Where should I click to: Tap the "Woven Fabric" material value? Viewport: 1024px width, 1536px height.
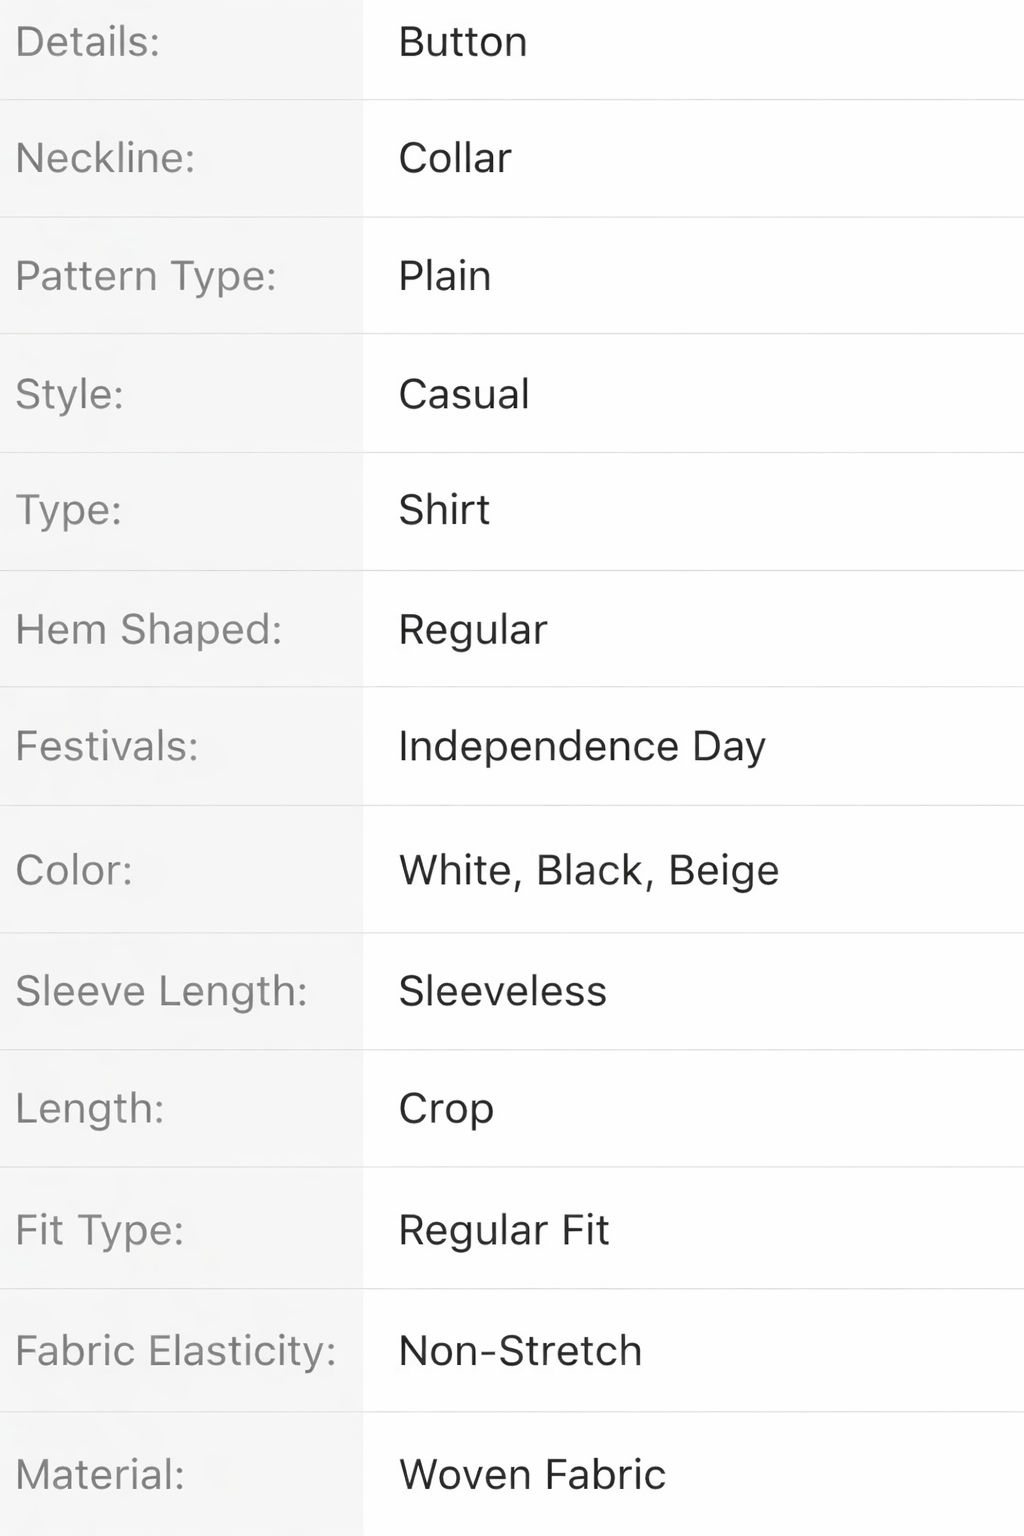532,1475
